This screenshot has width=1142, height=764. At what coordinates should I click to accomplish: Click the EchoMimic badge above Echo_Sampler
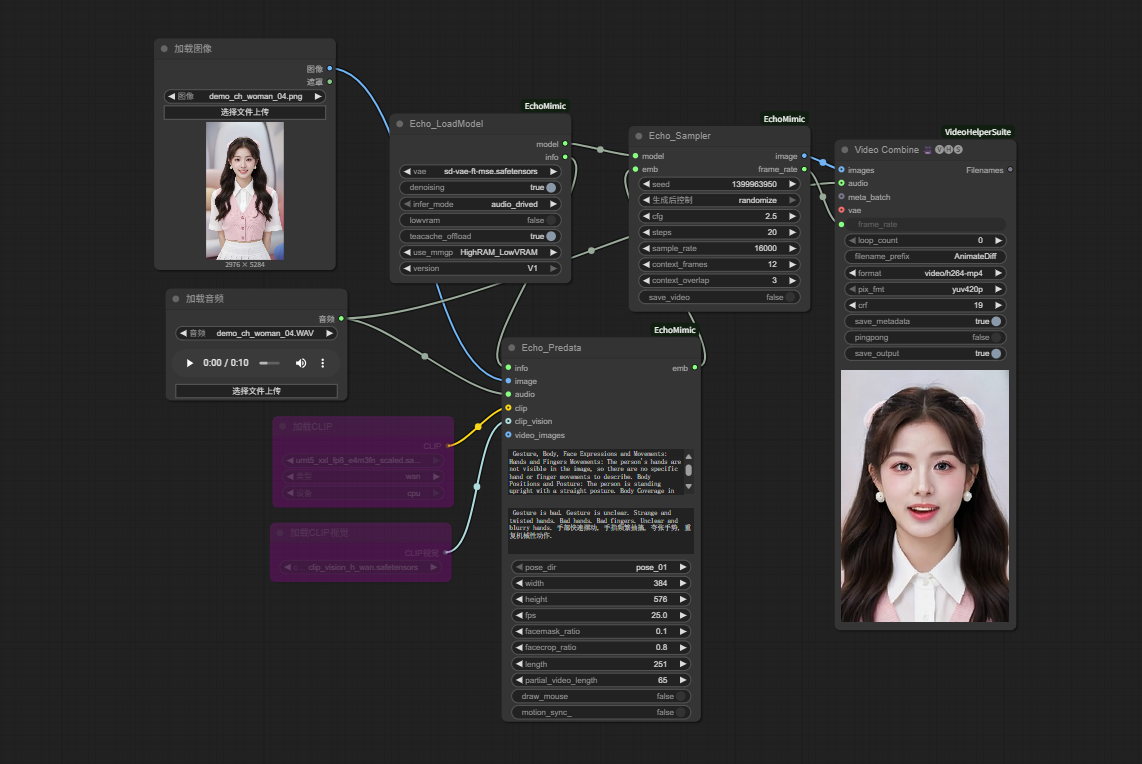click(783, 119)
